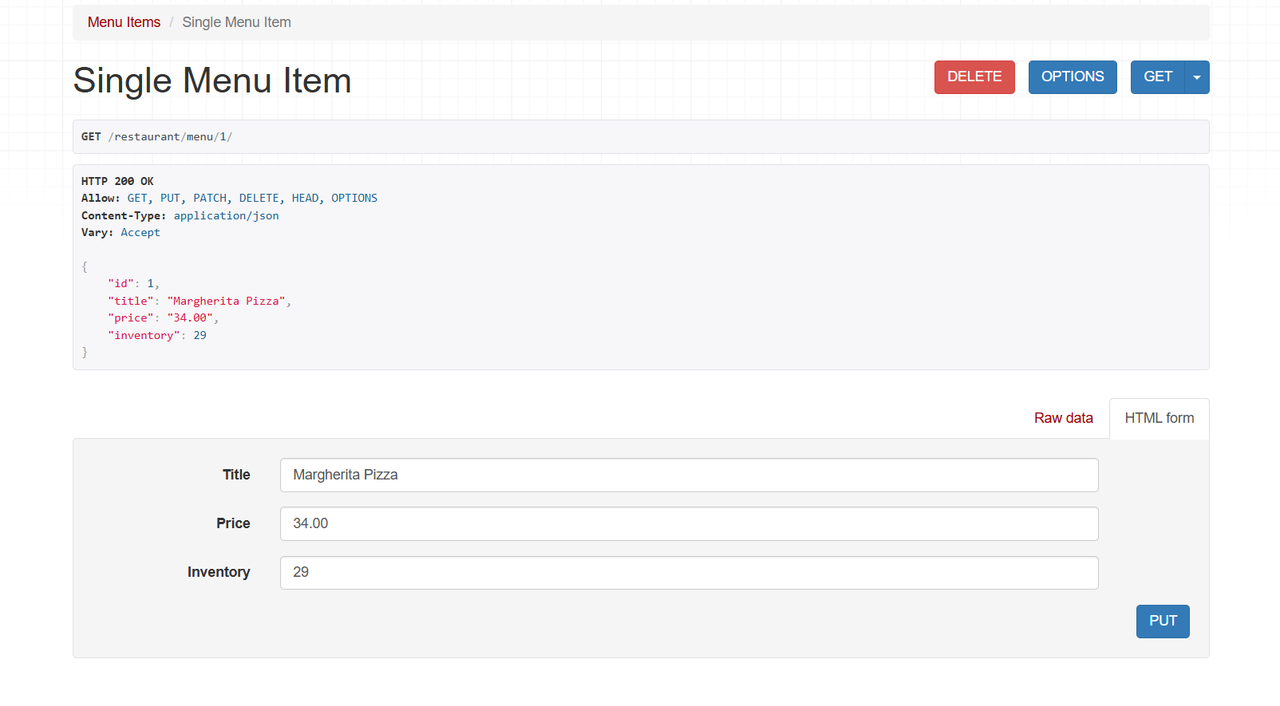Viewport: 1280px width, 706px height.
Task: Click the blue GET button
Action: (x=1158, y=77)
